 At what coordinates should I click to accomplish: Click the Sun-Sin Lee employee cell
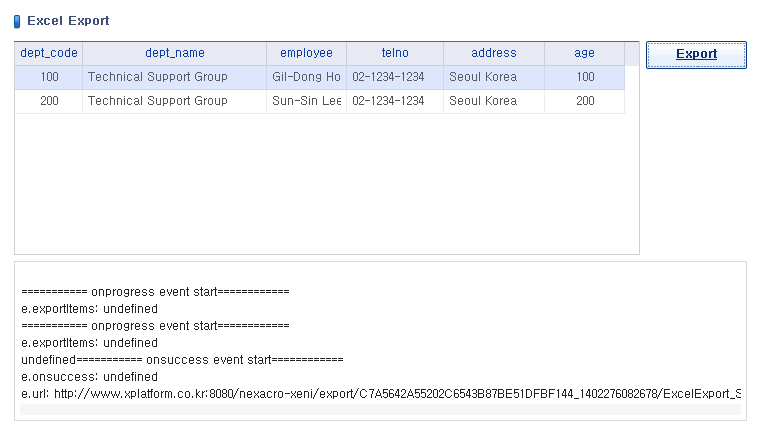306,101
